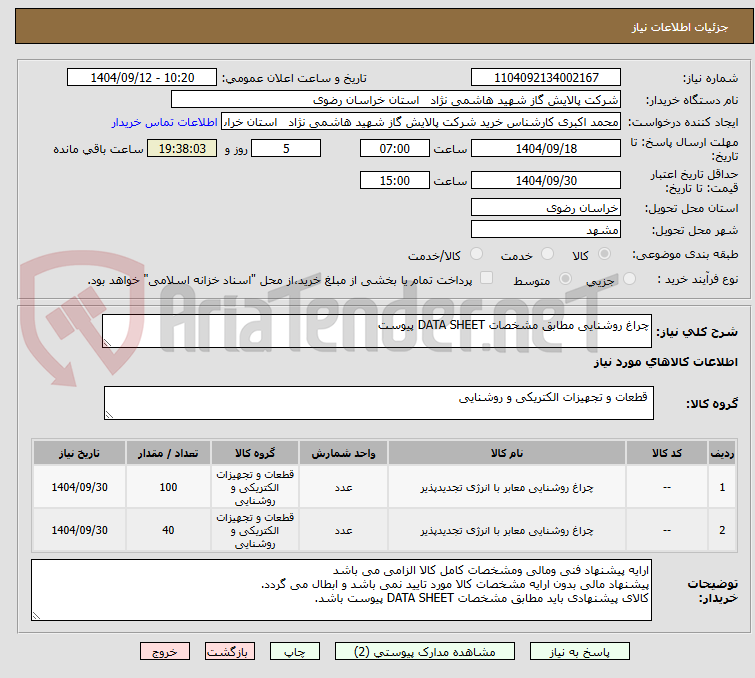Click the row 2 product name cell
Image resolution: width=755 pixels, height=678 pixels.
pos(507,530)
